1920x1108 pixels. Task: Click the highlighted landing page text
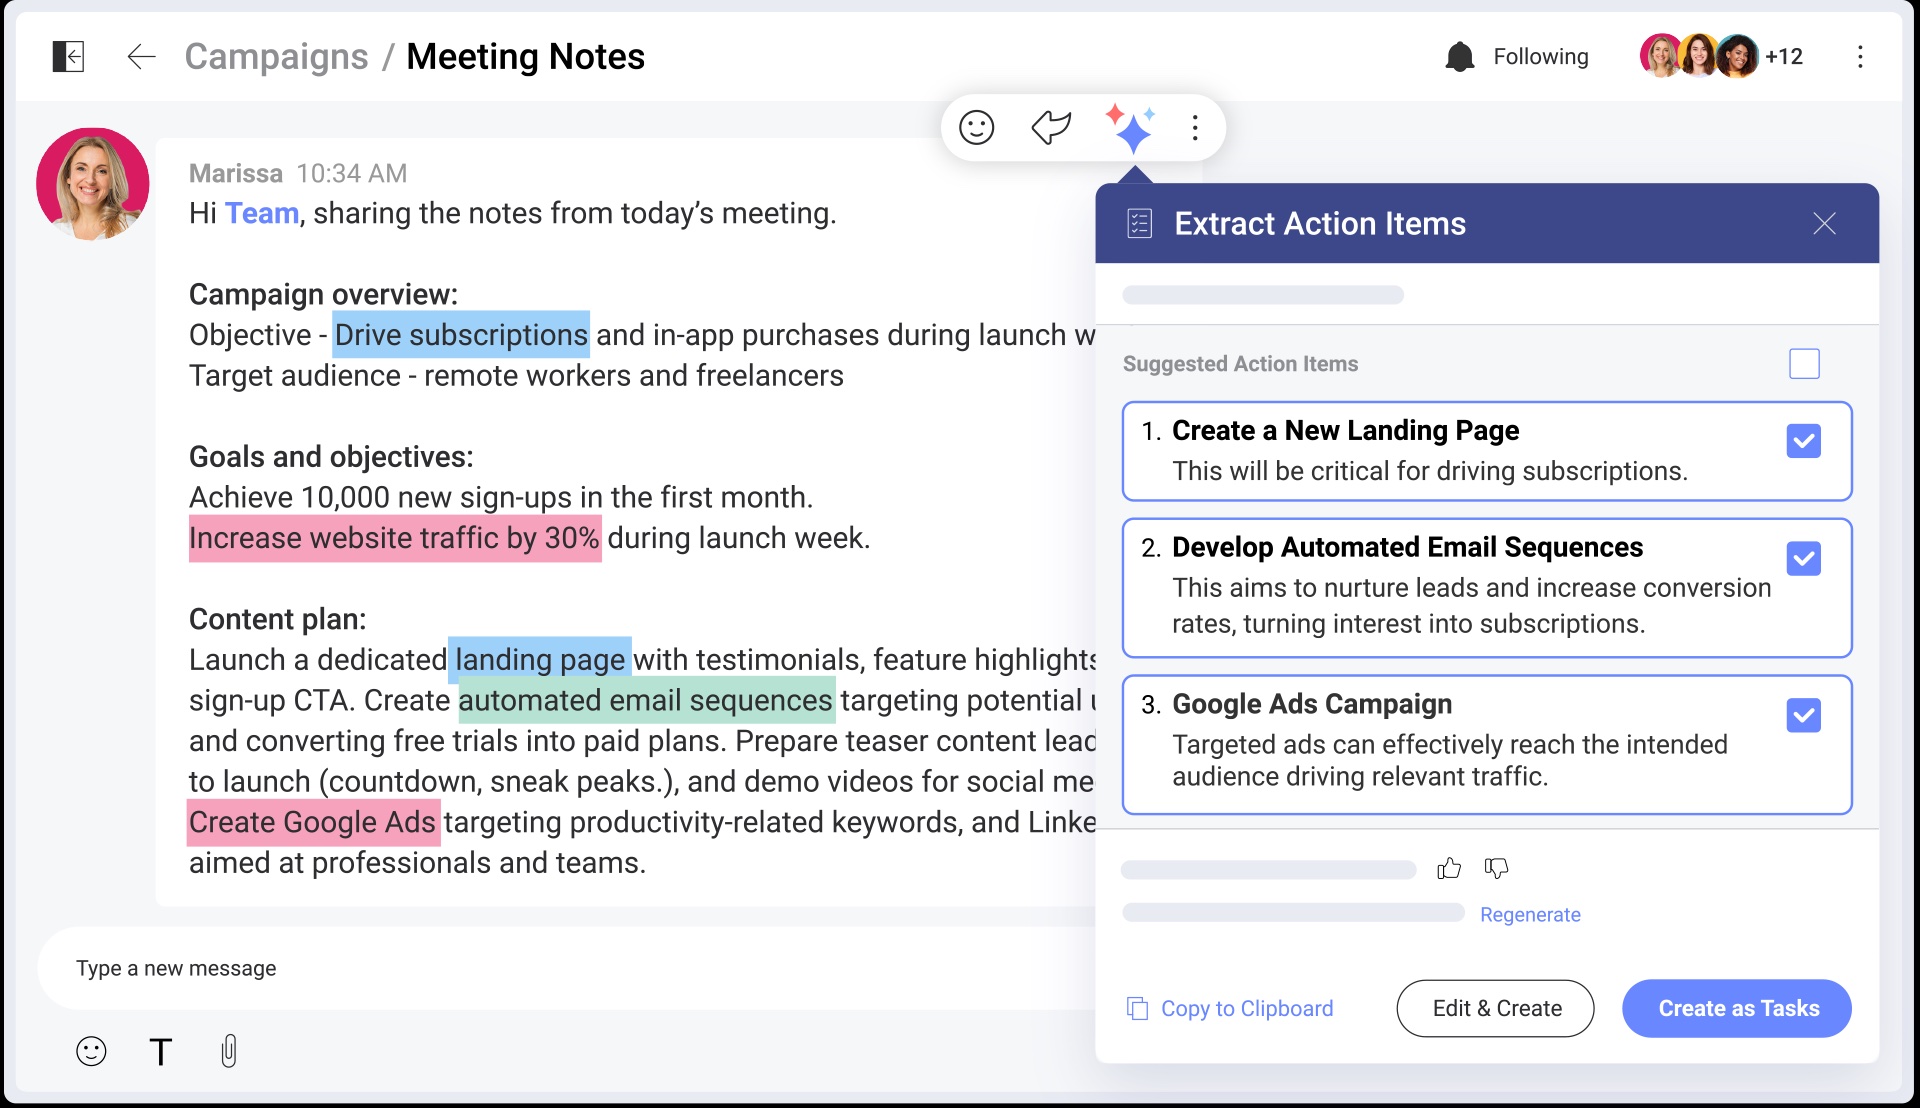coord(540,660)
